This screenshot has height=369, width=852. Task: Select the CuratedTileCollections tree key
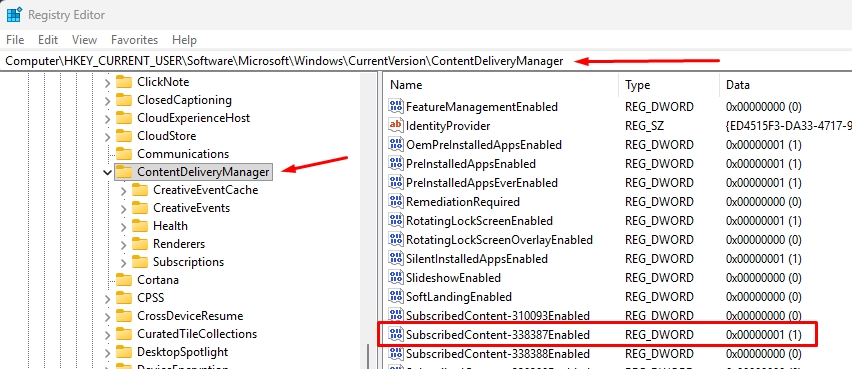pyautogui.click(x=197, y=334)
